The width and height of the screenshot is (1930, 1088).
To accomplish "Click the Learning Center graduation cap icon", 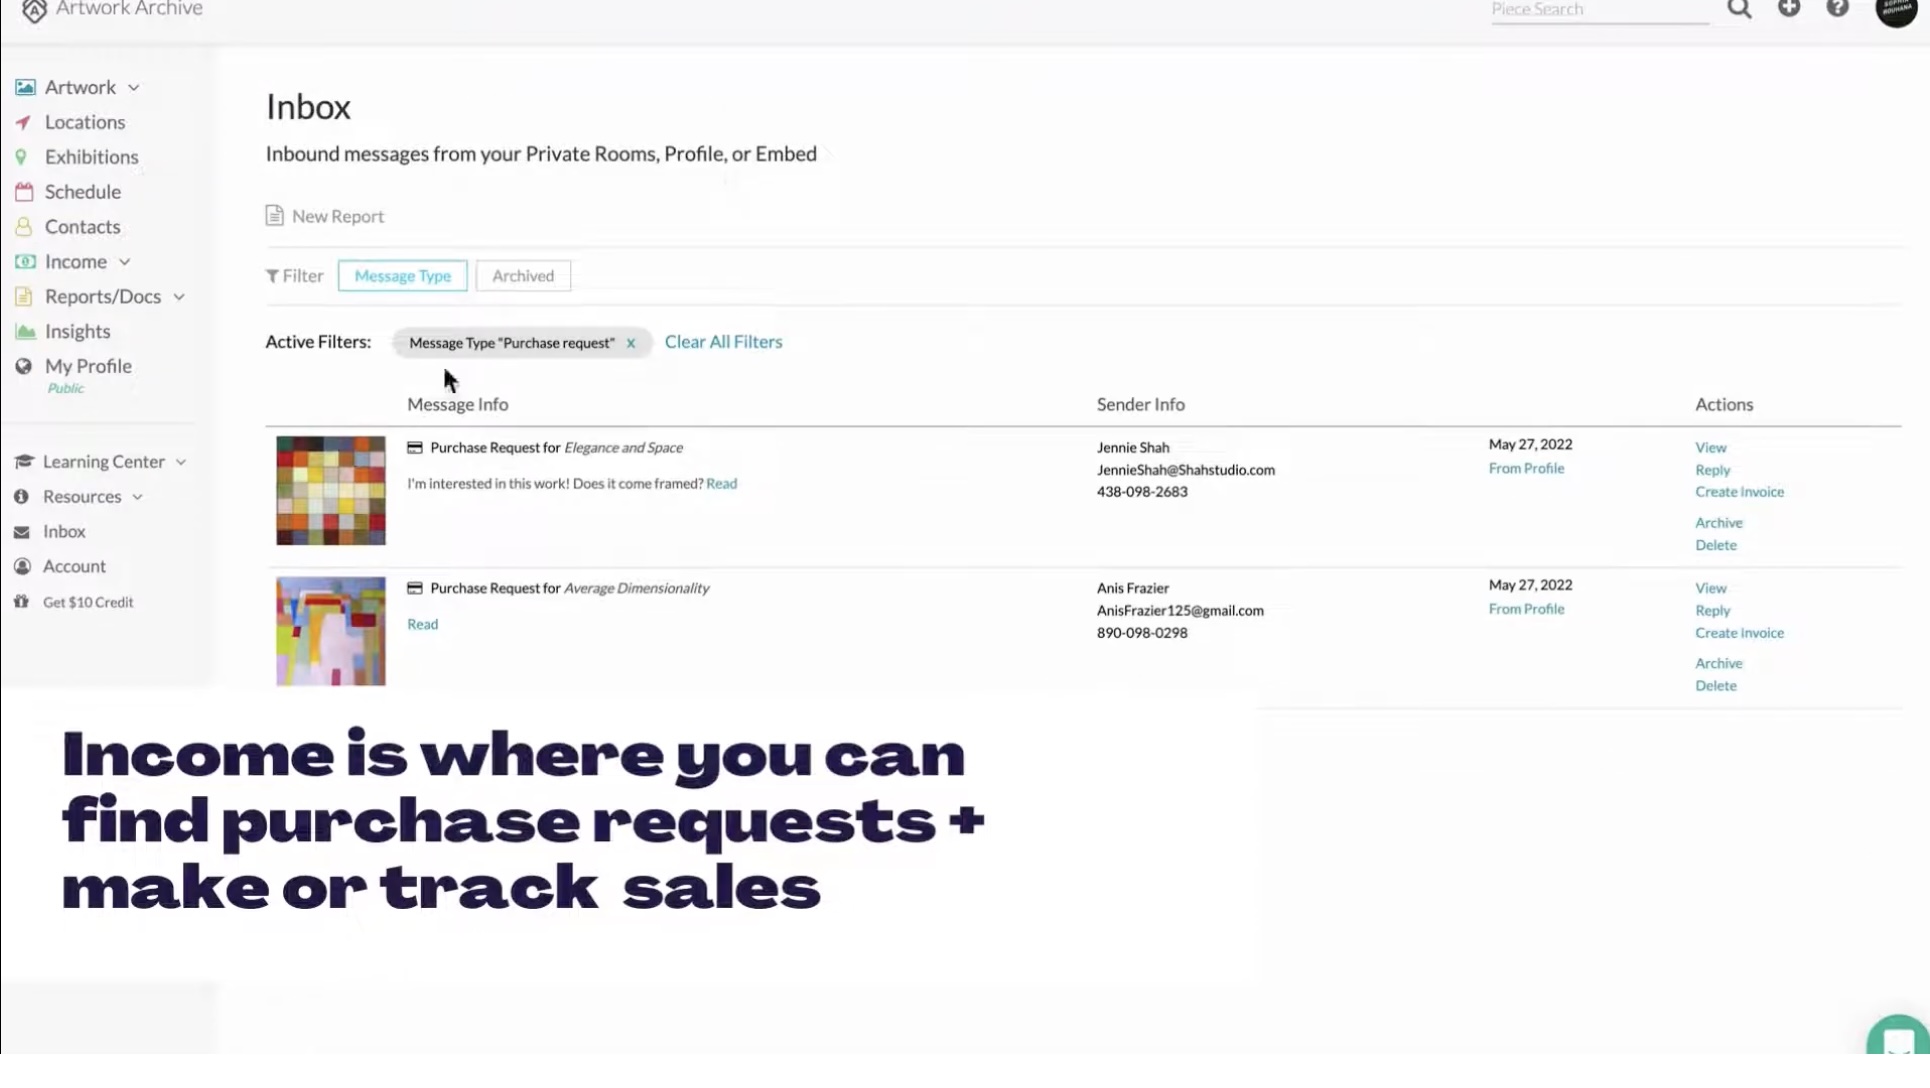I will 24,461.
